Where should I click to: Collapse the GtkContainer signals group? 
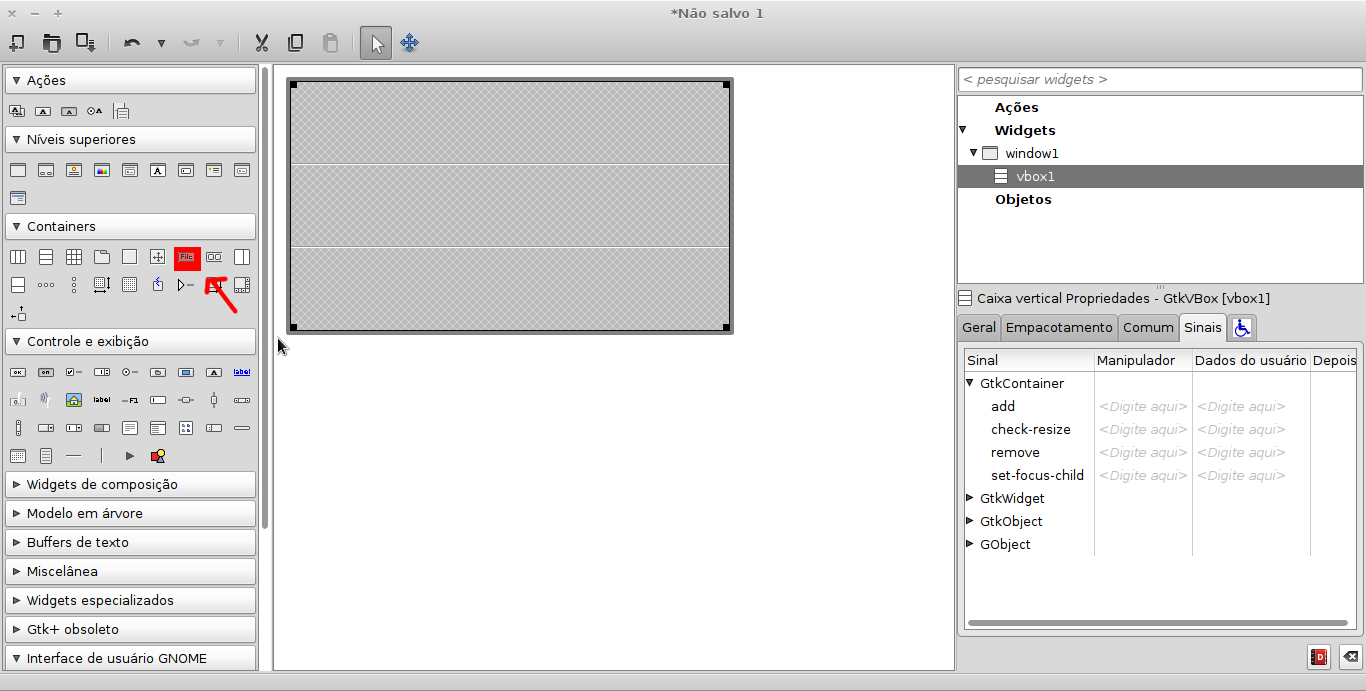(x=970, y=382)
